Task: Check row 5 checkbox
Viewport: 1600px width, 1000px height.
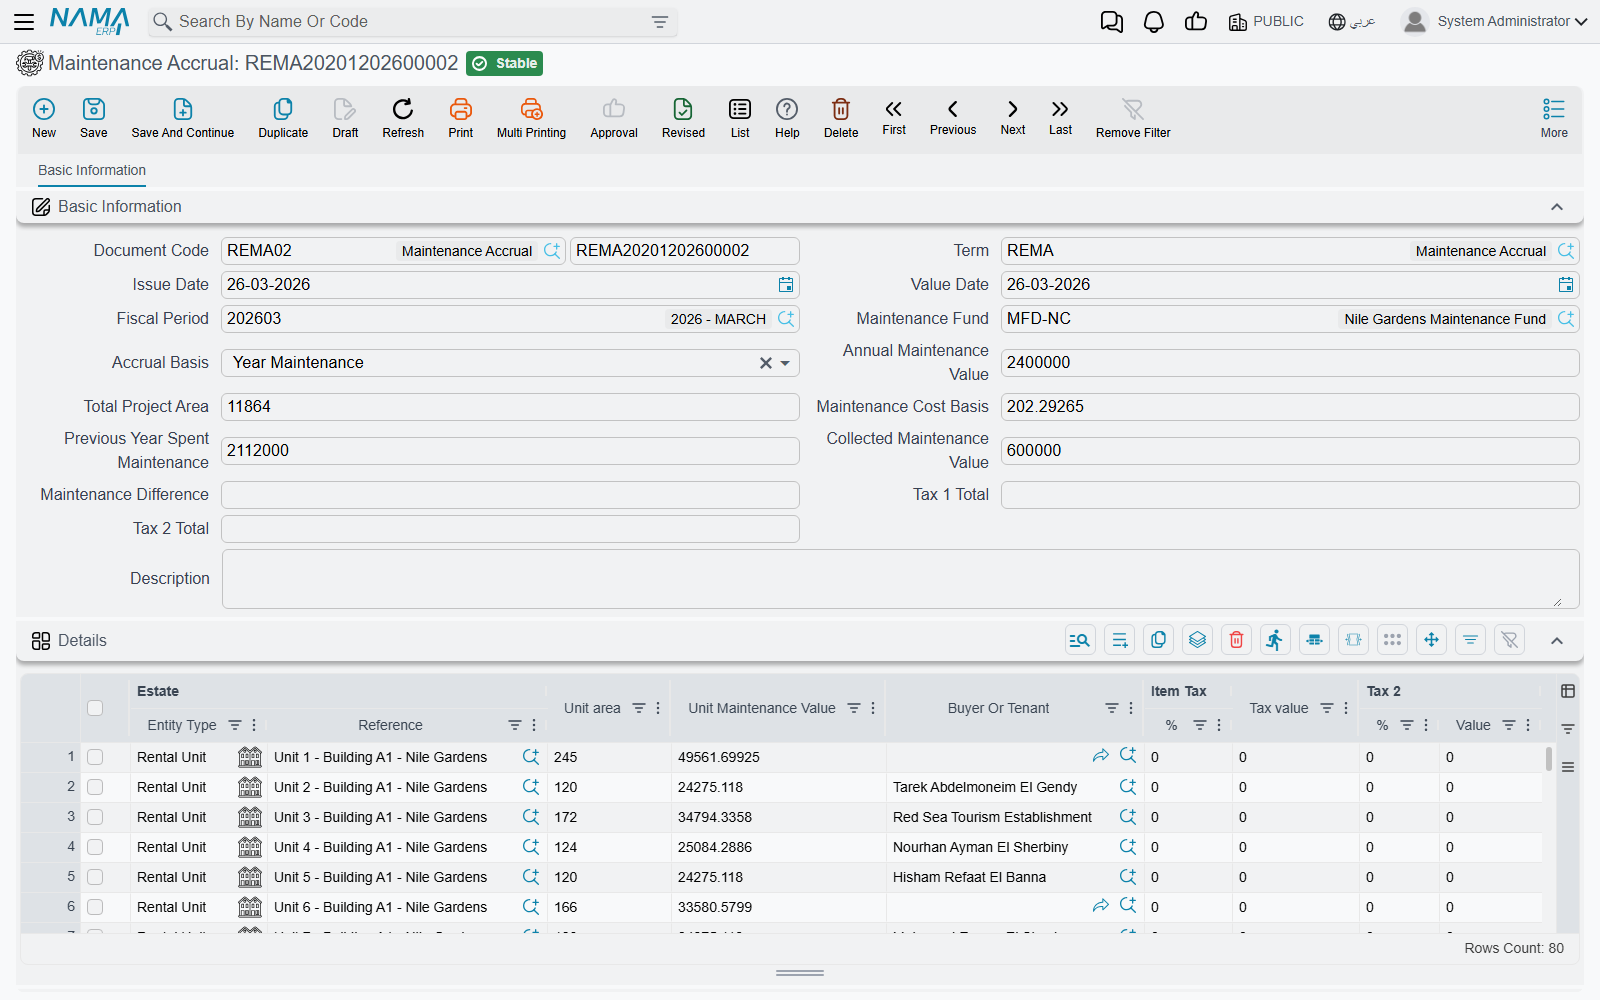Action: click(x=95, y=877)
